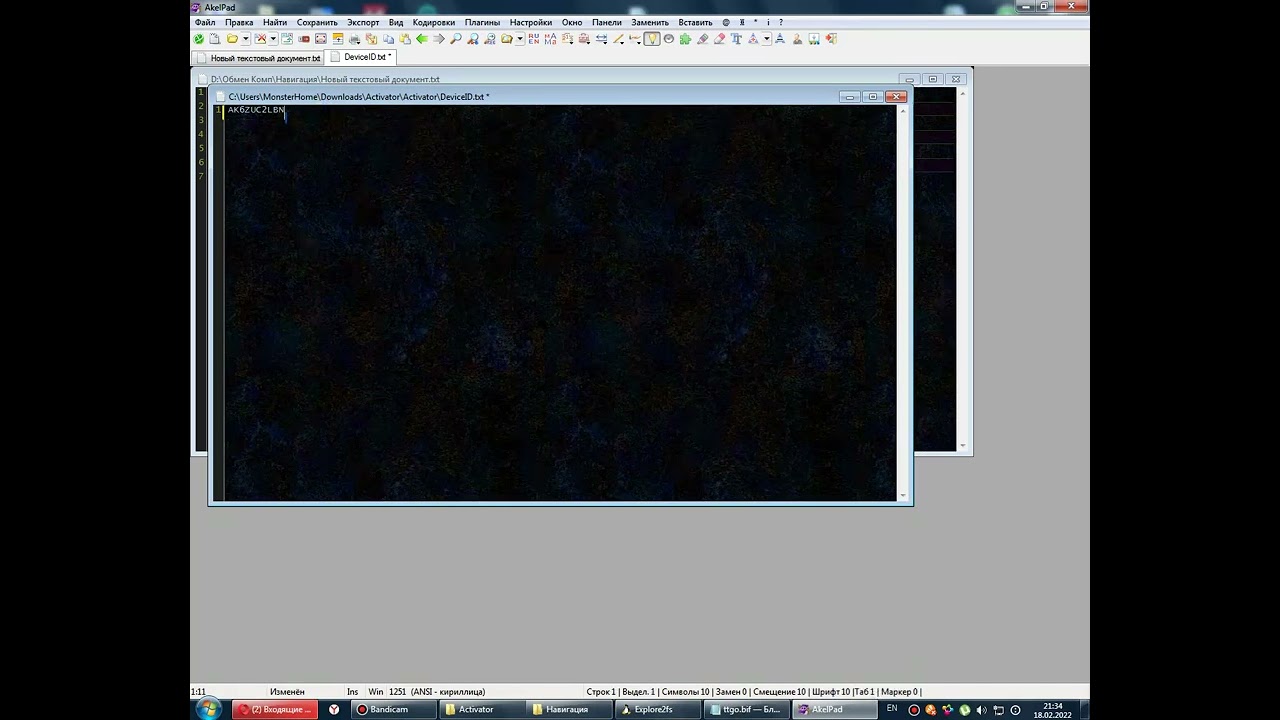The image size is (1280, 720).
Task: Click the EN language indicator in taskbar
Action: pos(892,709)
